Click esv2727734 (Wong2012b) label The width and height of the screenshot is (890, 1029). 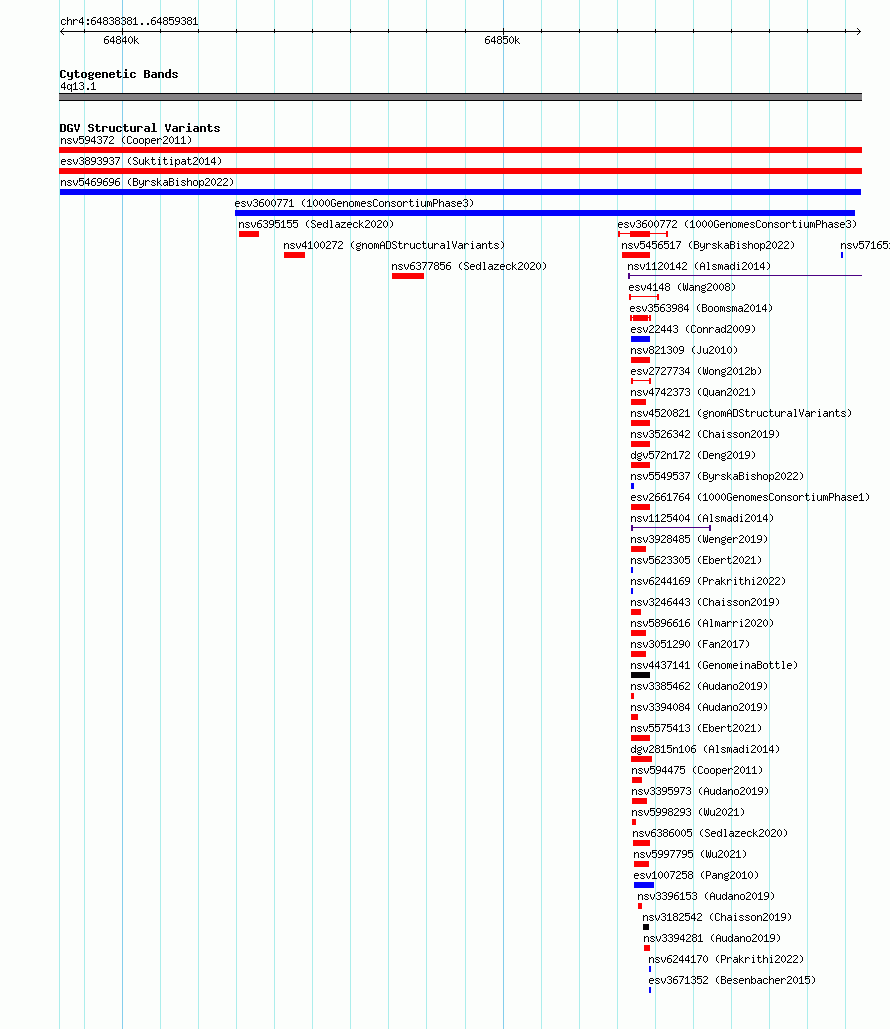pos(696,371)
